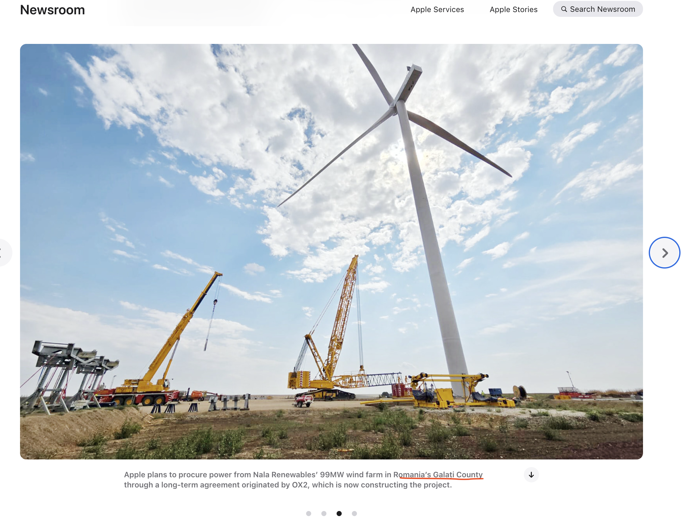Advance to the next gallery slide arrow

tap(664, 253)
